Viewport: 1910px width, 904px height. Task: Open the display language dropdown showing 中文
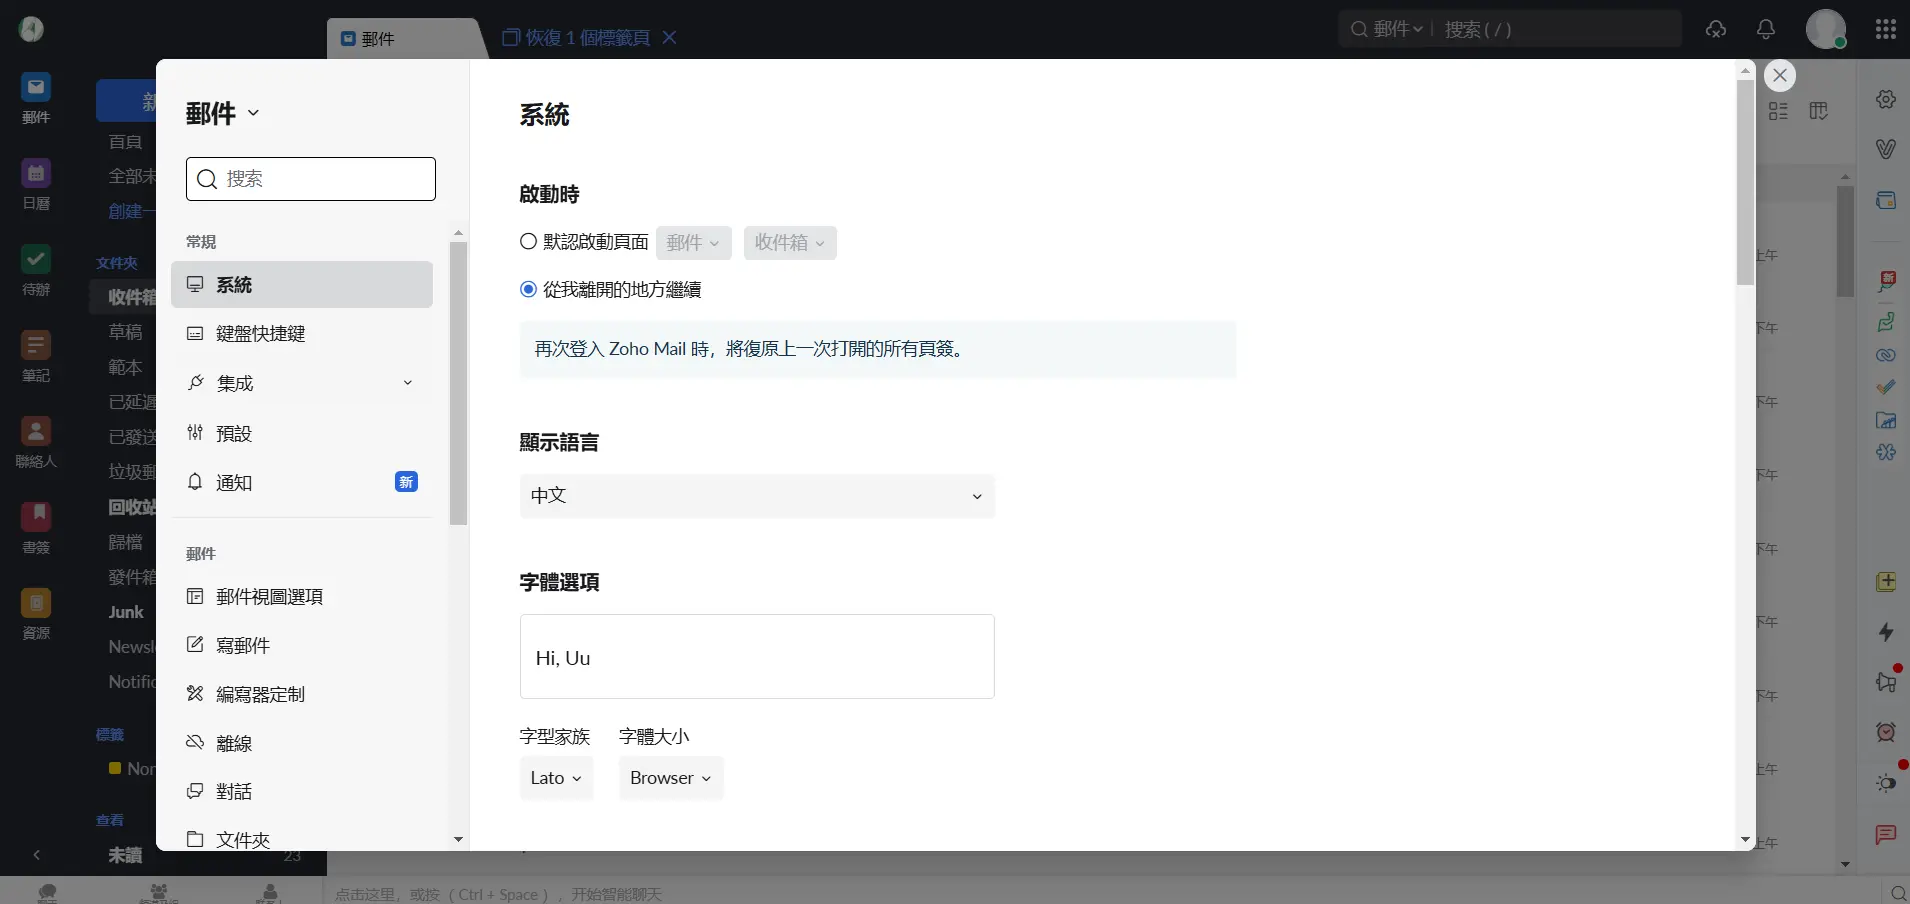(x=757, y=496)
